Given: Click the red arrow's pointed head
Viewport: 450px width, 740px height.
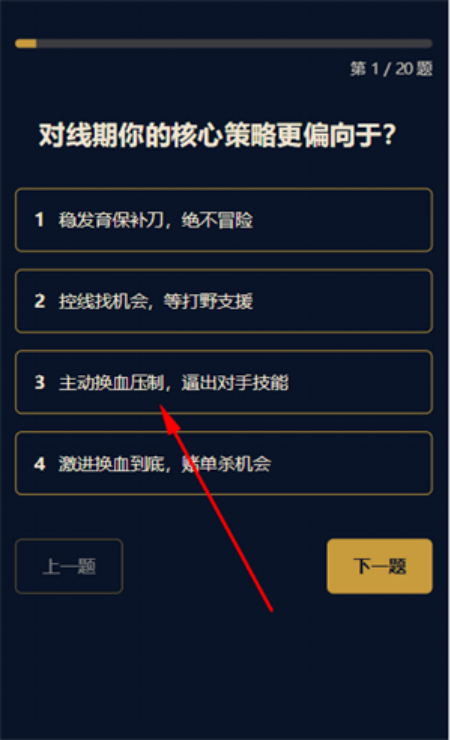Looking at the screenshot, I should click(x=167, y=415).
